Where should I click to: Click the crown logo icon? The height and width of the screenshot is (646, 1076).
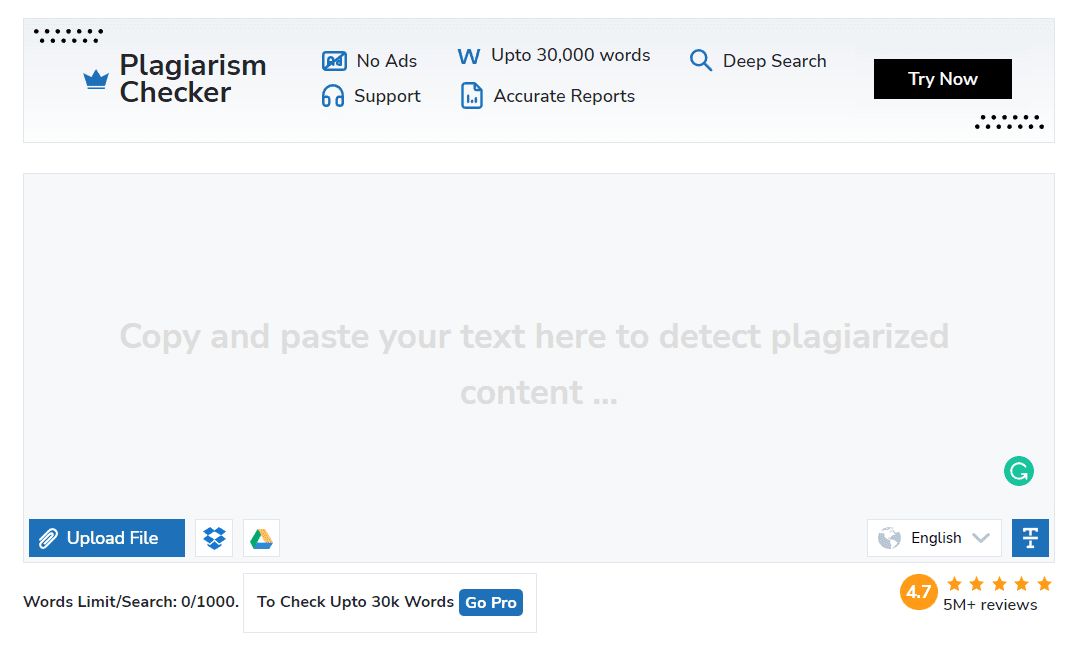(x=95, y=80)
